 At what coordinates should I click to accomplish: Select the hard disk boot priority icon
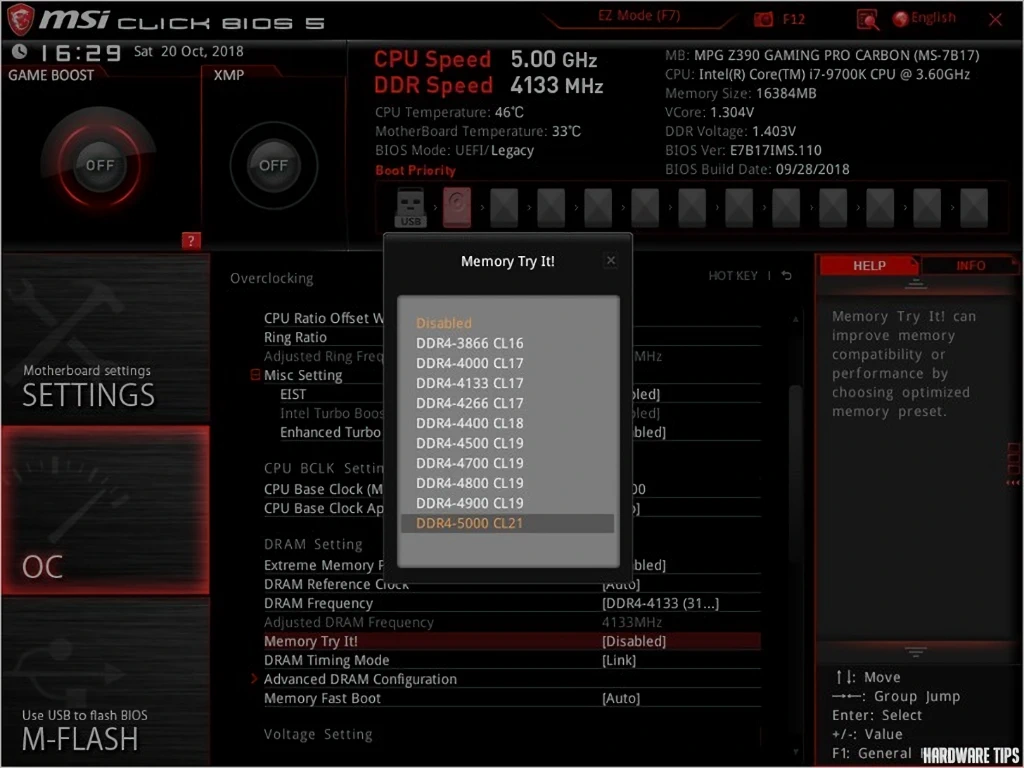coord(456,207)
